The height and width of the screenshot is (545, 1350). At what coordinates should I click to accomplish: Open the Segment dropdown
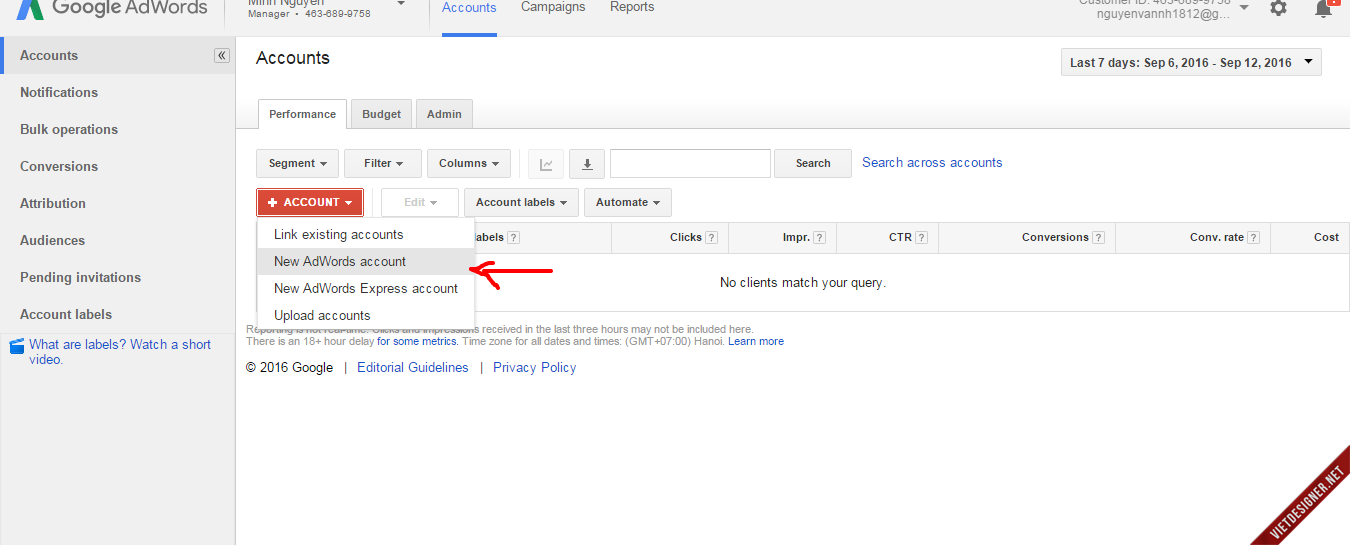(298, 164)
